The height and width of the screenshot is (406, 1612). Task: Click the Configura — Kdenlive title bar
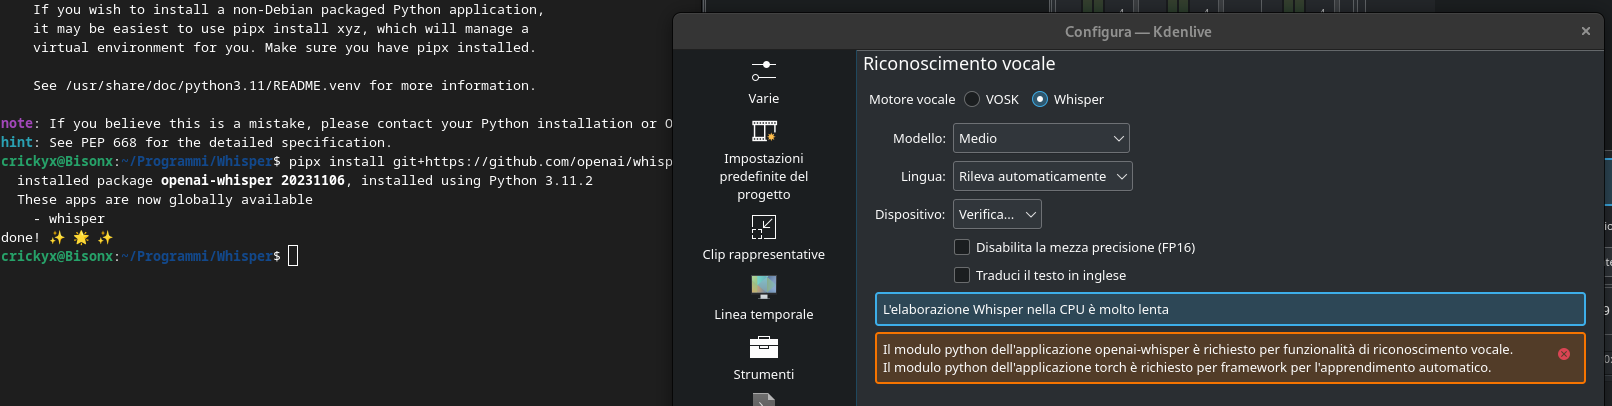[1138, 32]
